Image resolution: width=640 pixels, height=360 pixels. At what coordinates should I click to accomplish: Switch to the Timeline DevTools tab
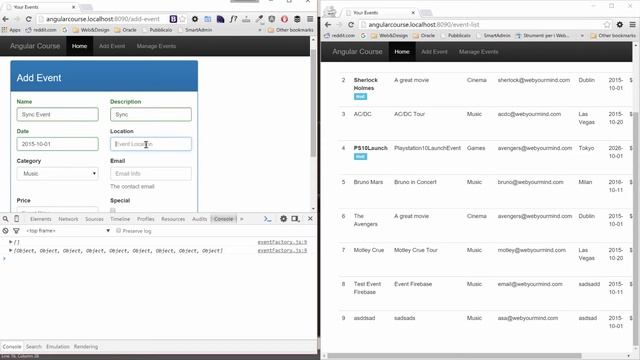point(120,219)
